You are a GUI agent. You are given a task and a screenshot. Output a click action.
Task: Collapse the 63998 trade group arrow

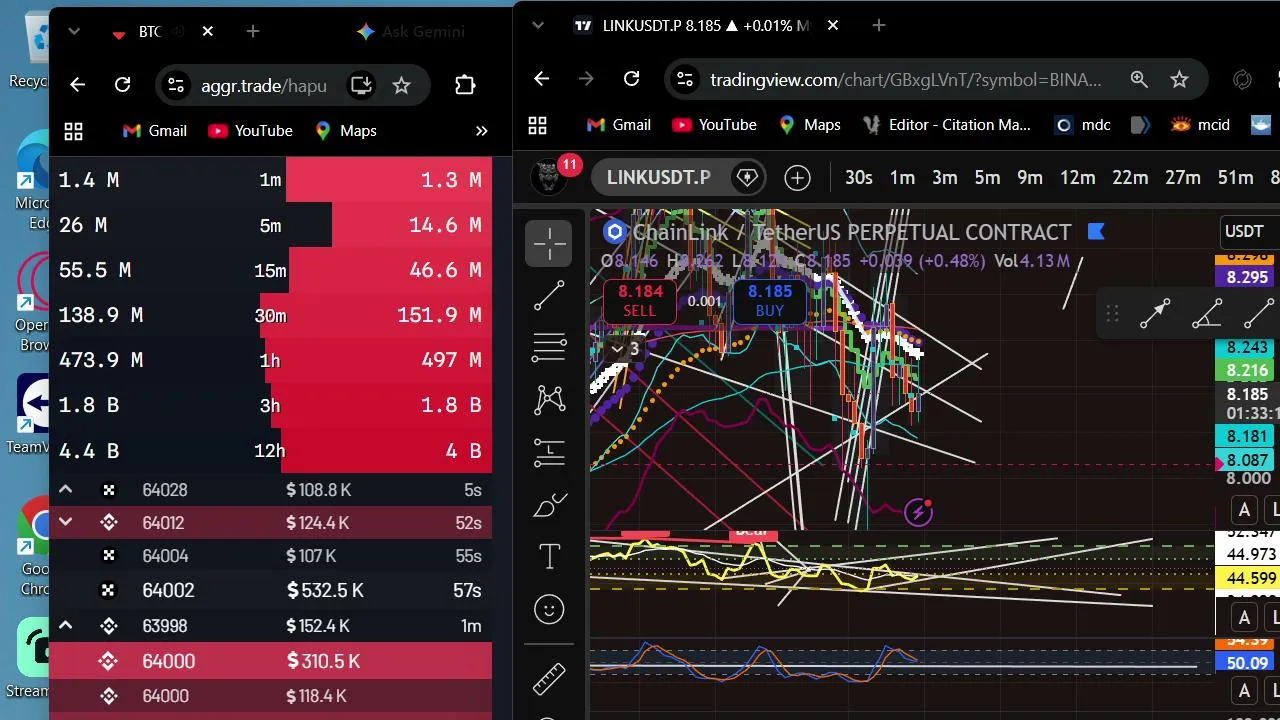65,626
